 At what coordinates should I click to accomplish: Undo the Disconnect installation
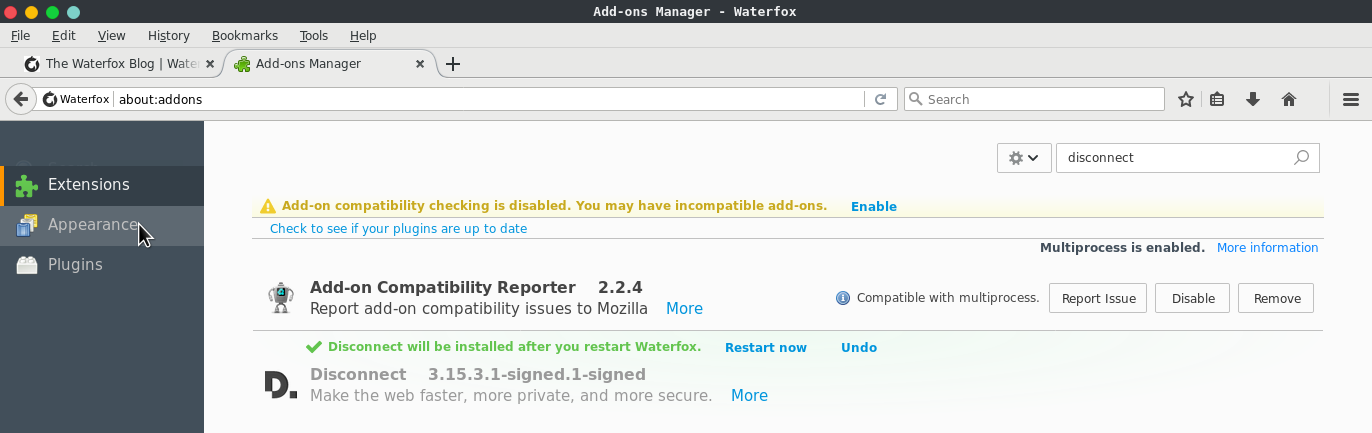click(x=859, y=347)
